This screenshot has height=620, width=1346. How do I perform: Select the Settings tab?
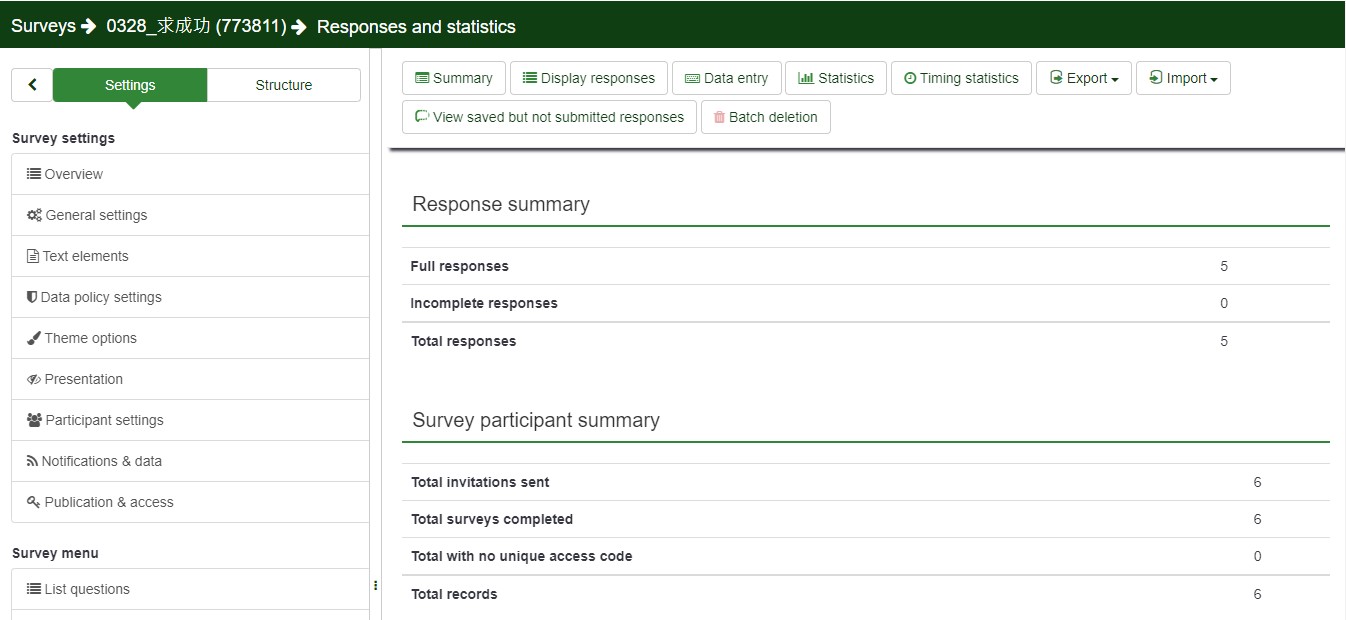(x=130, y=85)
